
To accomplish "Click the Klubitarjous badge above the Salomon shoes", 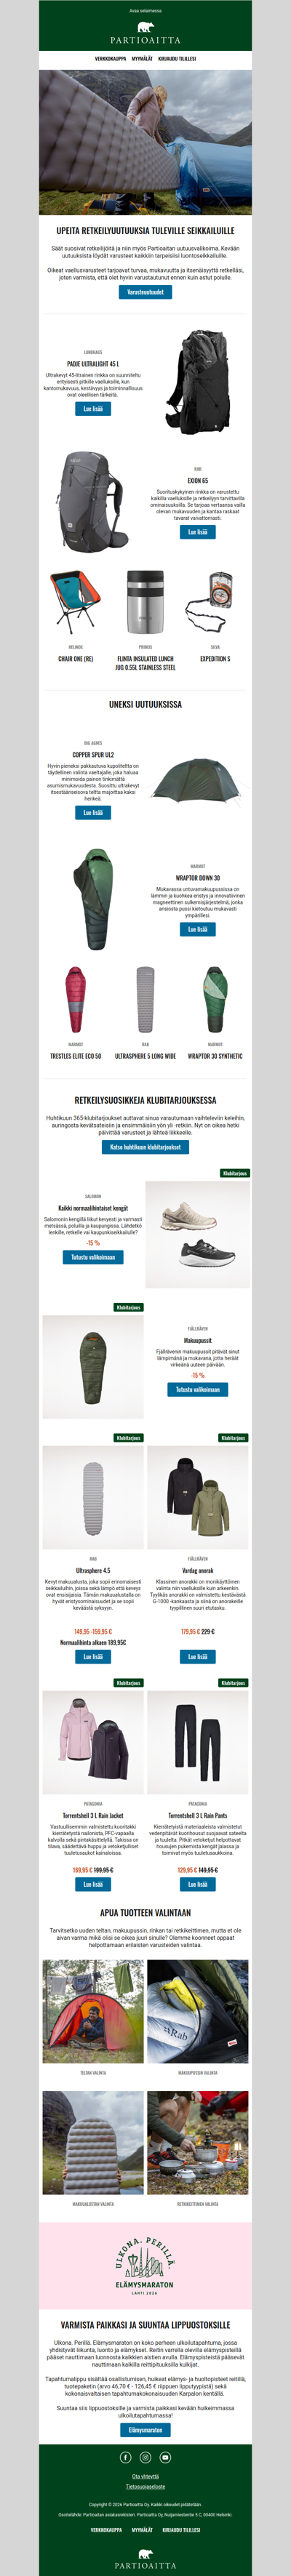I will [x=234, y=1173].
